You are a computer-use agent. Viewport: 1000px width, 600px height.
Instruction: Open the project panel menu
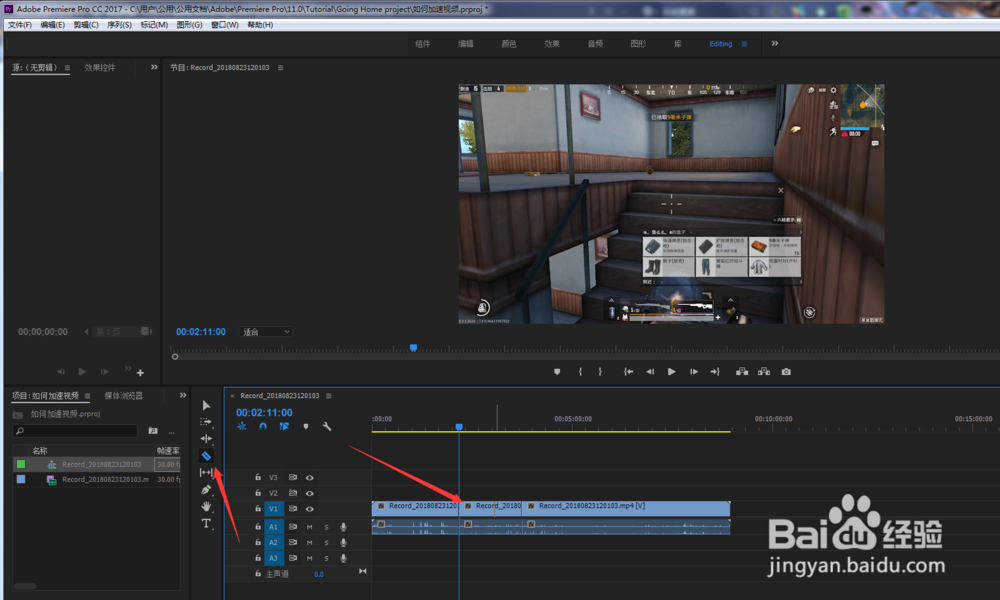pyautogui.click(x=87, y=396)
